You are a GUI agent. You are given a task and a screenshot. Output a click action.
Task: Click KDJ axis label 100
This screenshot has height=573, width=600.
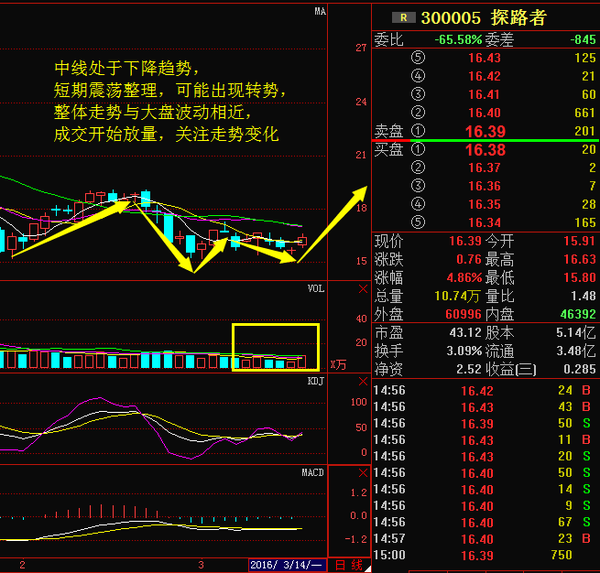[359, 402]
